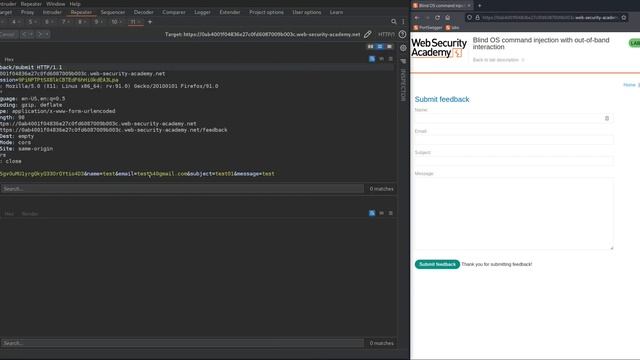Add a new Repeater tab with plus
The image size is (640, 360).
tap(150, 22)
